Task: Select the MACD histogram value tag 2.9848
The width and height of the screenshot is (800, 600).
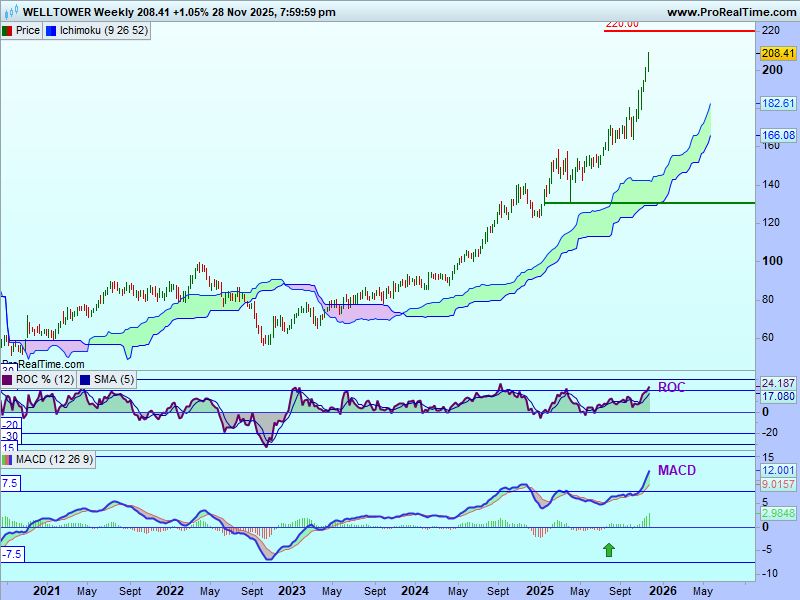Action: [x=777, y=513]
